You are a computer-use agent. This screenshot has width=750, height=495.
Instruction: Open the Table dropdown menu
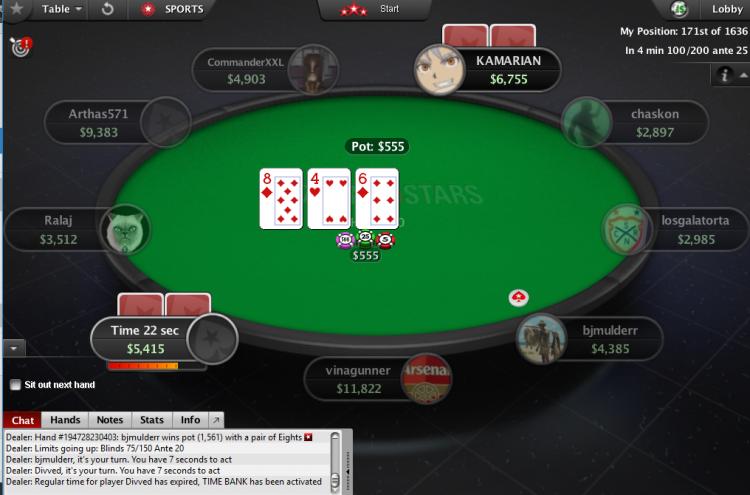click(x=61, y=9)
